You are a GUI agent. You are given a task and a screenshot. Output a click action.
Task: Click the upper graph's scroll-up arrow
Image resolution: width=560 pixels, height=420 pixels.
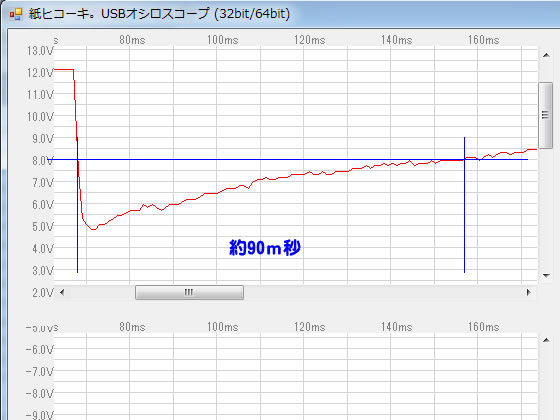pos(546,55)
